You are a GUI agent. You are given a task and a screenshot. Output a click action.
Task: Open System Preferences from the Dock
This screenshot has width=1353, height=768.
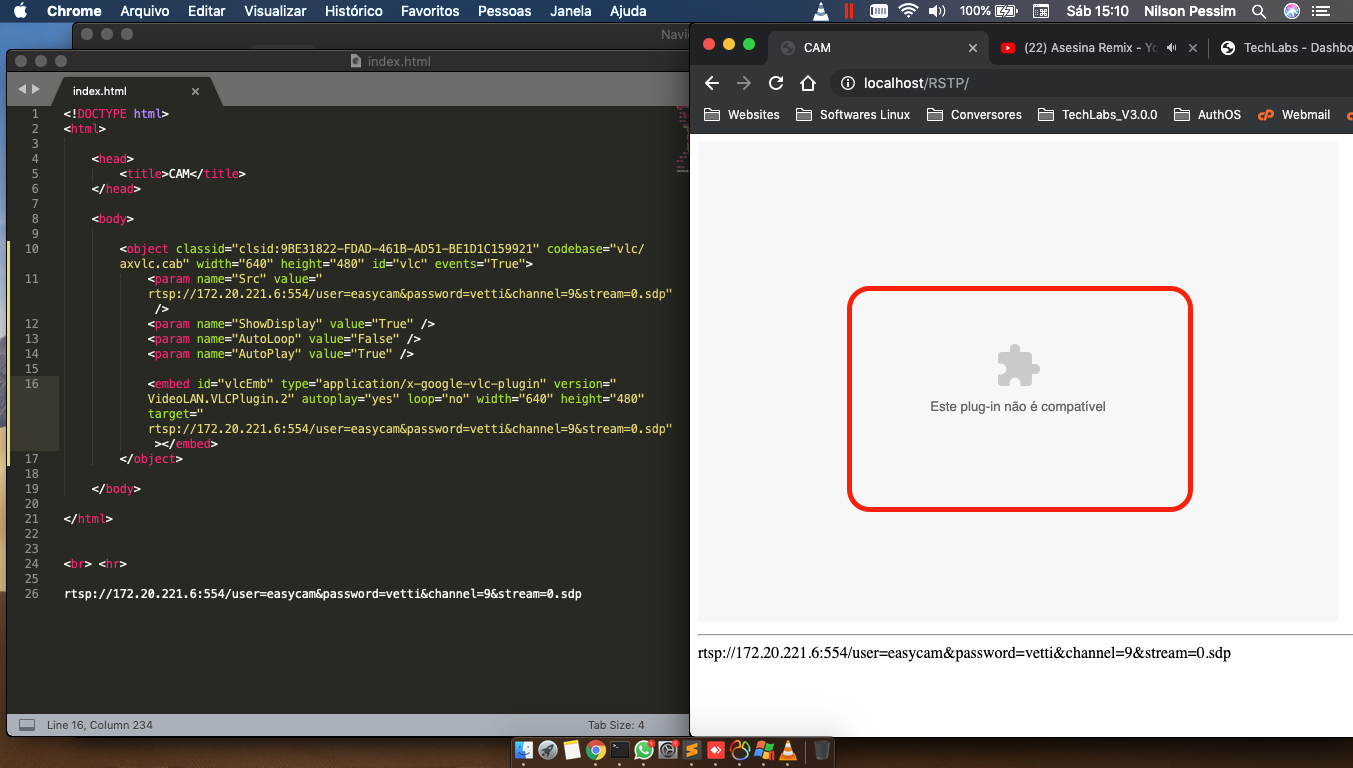pyautogui.click(x=668, y=750)
